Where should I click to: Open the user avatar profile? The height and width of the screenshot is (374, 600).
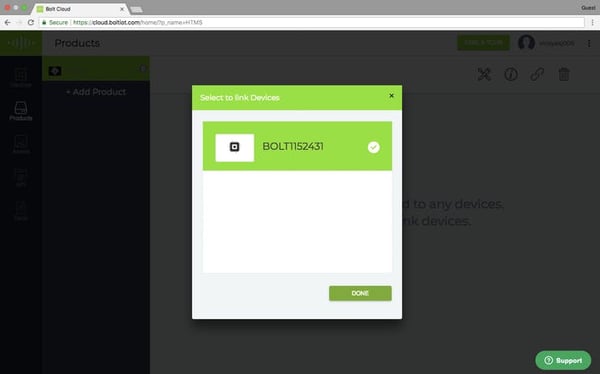point(526,43)
